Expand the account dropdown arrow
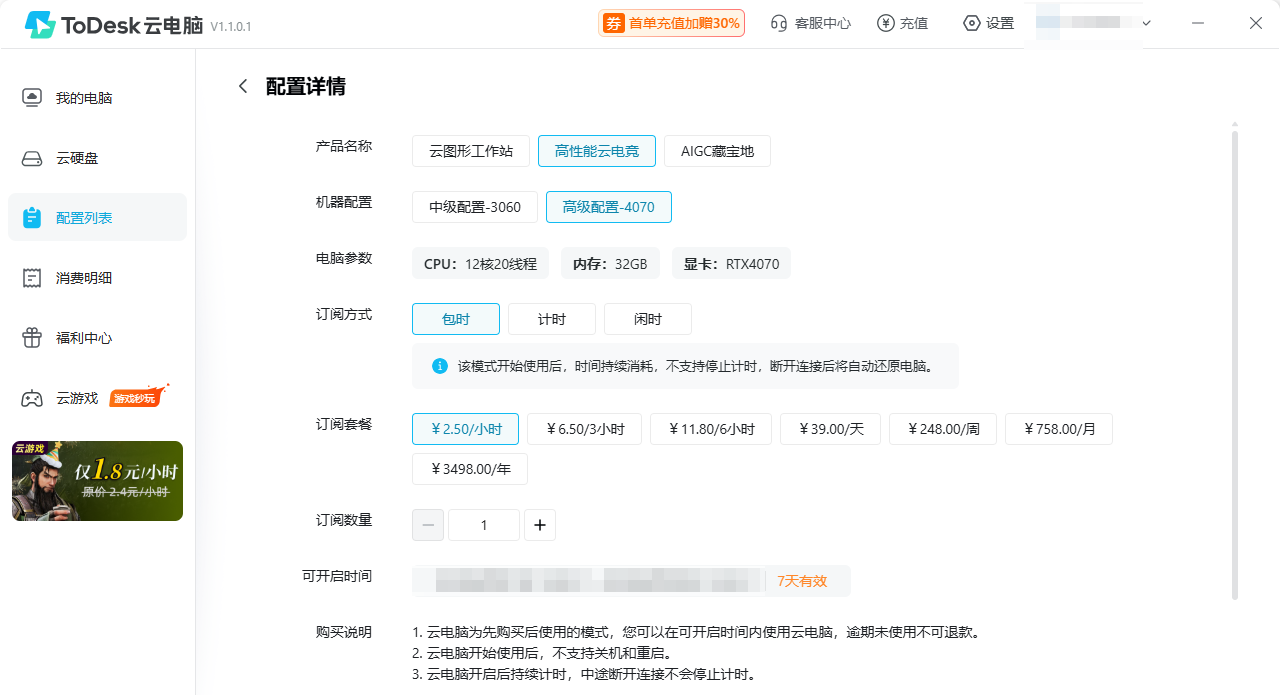The image size is (1280, 695). coord(1146,23)
